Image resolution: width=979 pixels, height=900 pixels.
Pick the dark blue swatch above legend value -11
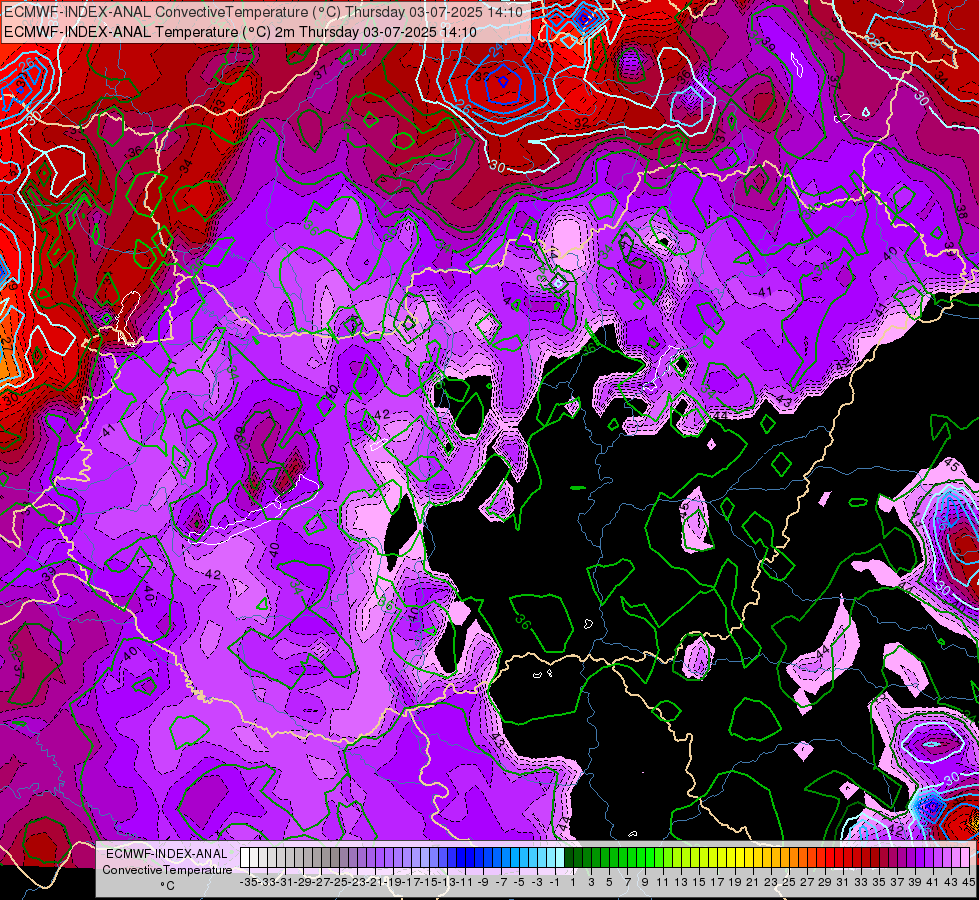pyautogui.click(x=461, y=857)
